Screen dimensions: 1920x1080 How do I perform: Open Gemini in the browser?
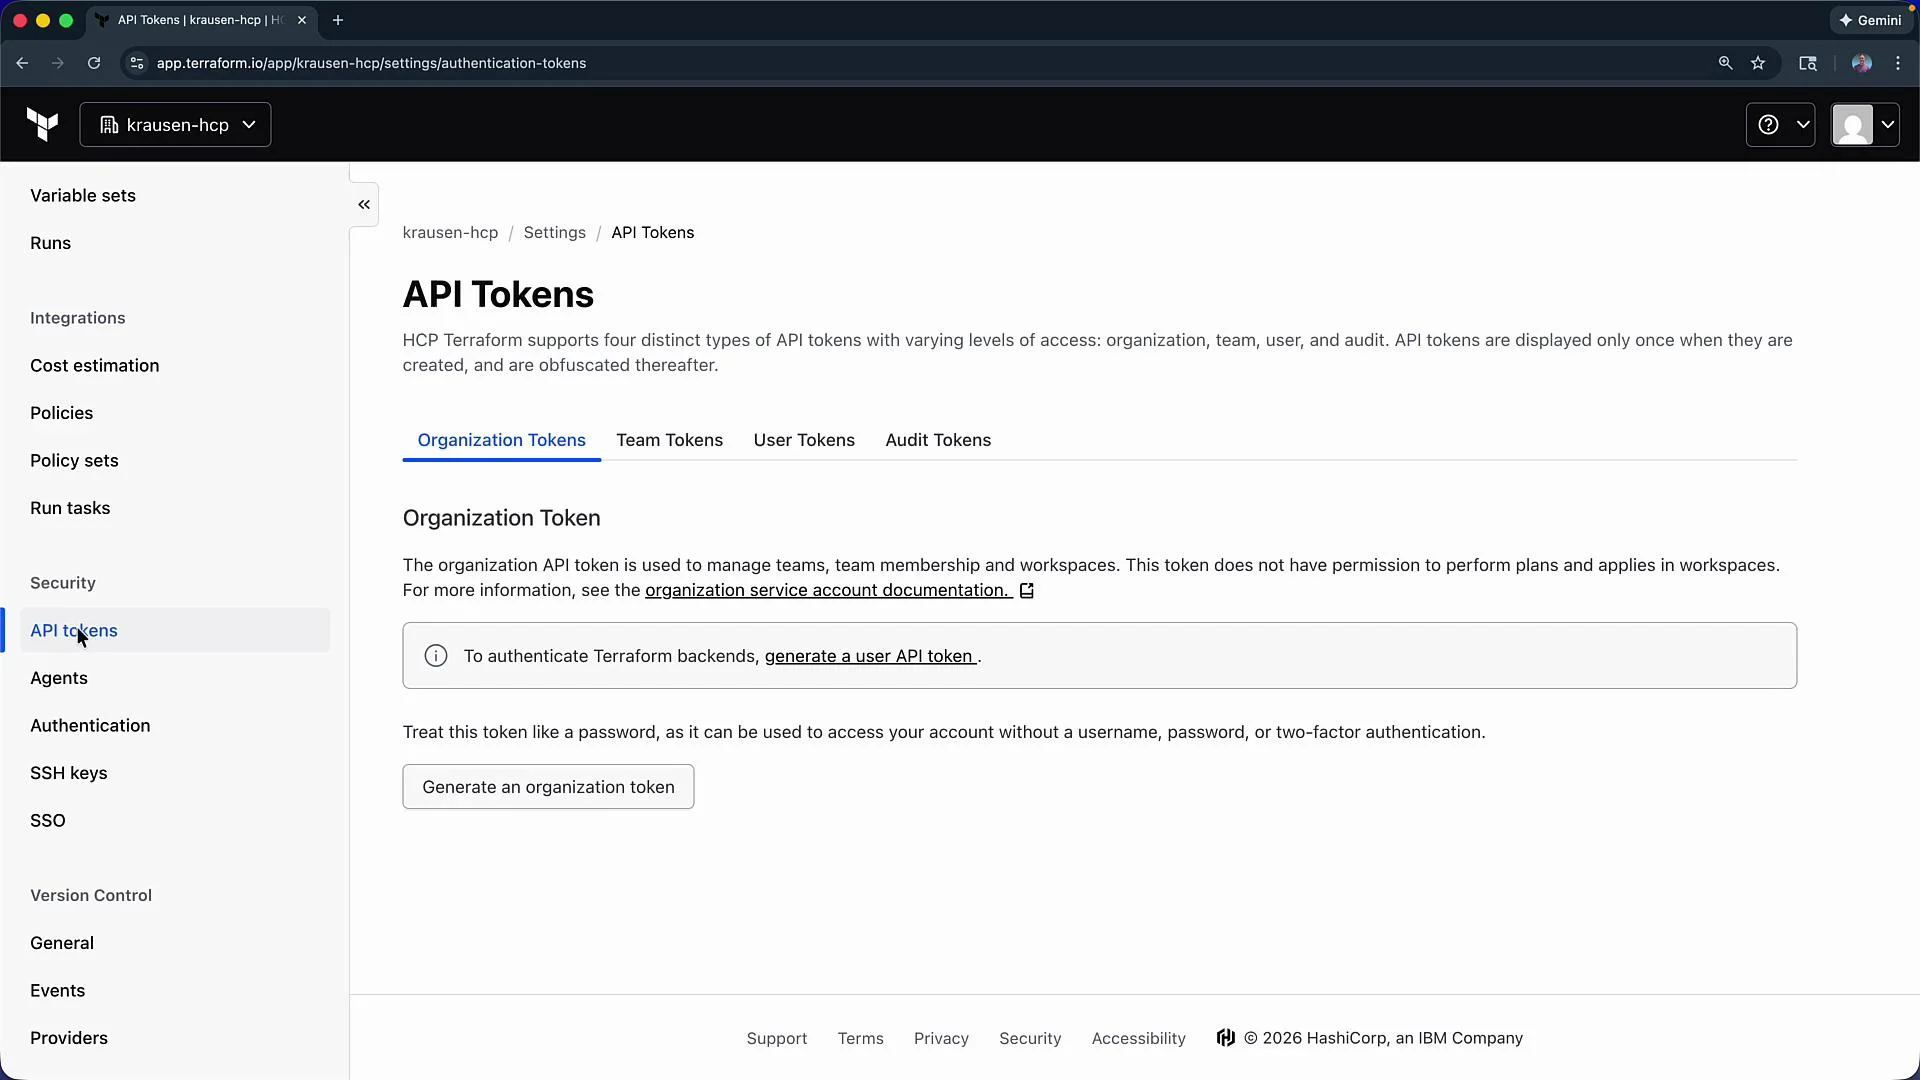click(x=1870, y=20)
